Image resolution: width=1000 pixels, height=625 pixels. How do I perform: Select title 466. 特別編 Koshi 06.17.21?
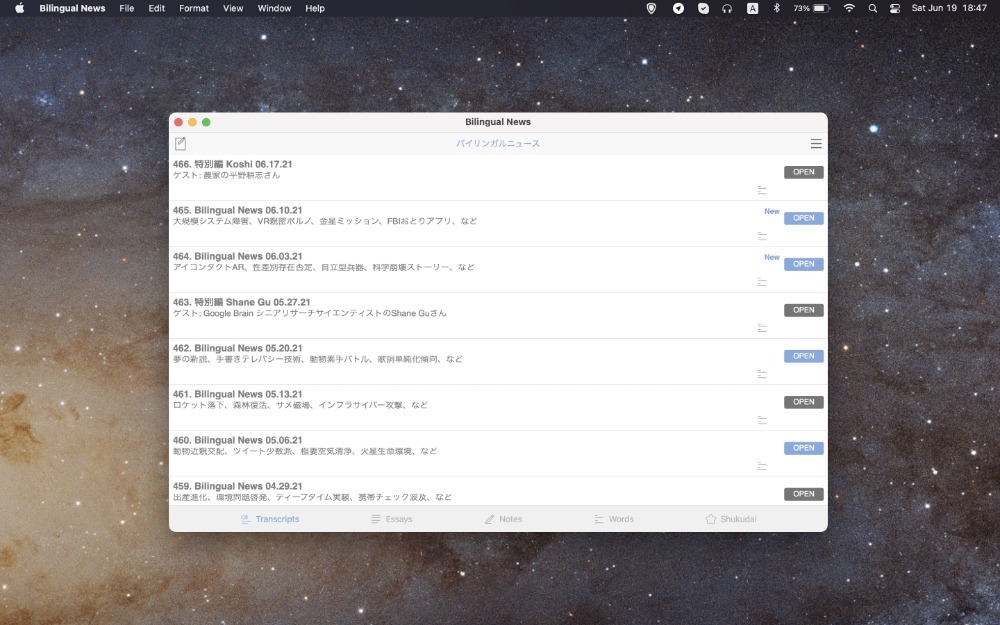pos(232,164)
